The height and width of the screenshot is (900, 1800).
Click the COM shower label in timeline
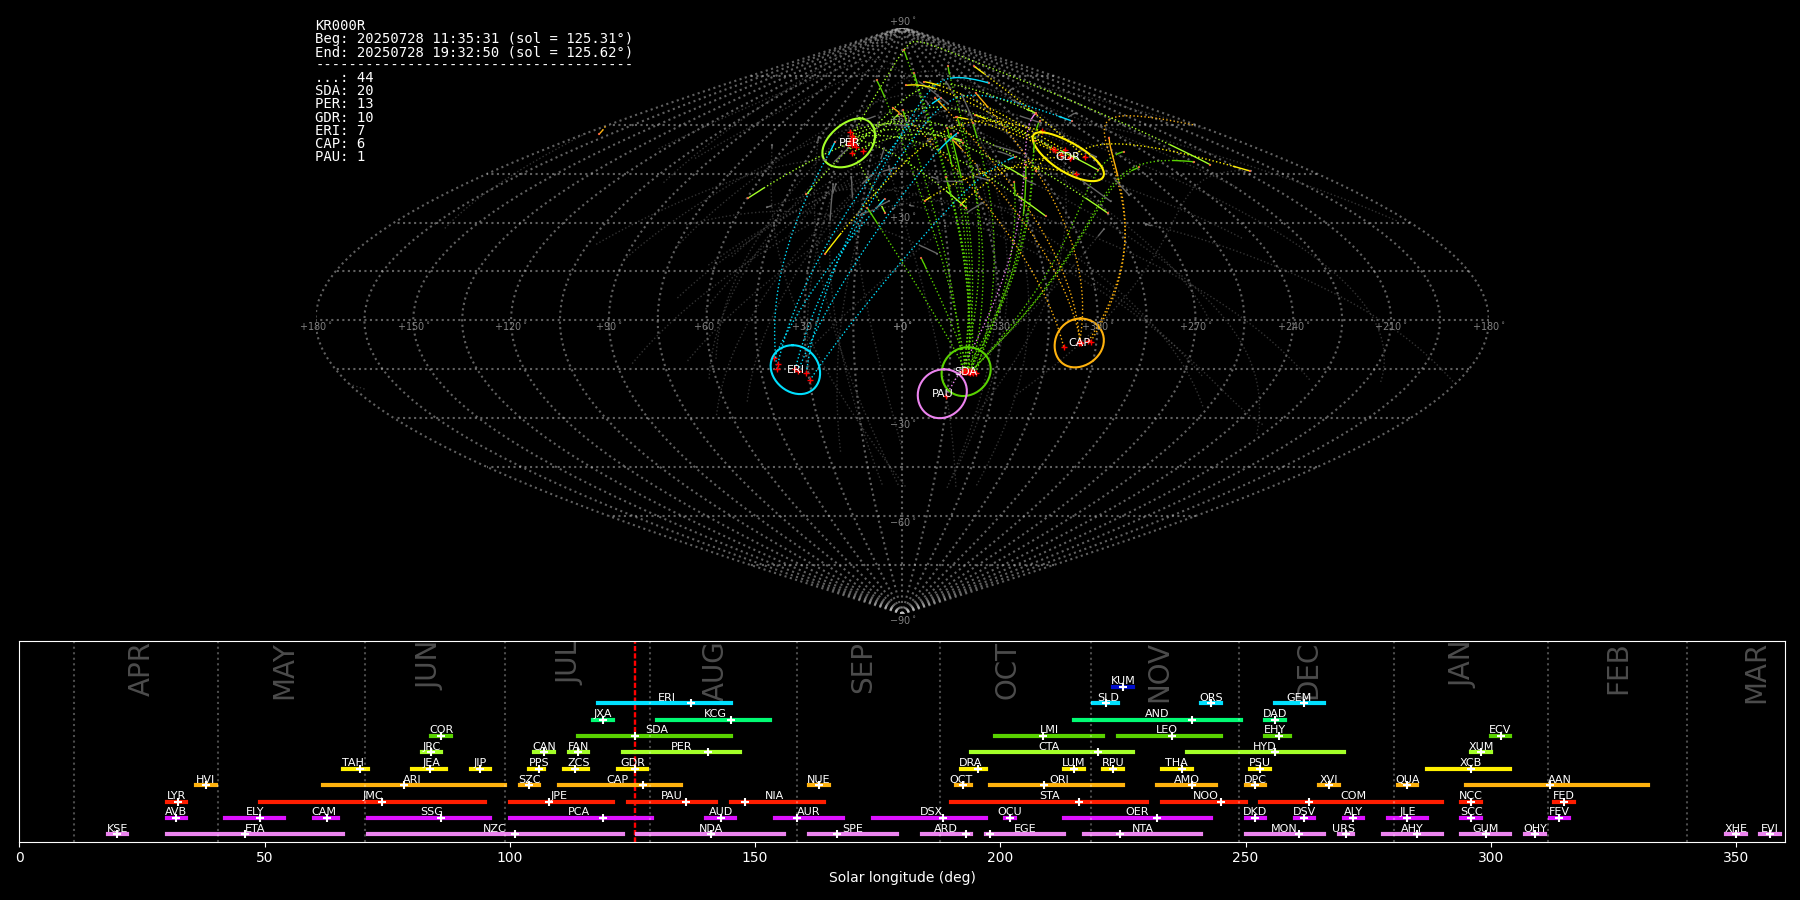1353,795
